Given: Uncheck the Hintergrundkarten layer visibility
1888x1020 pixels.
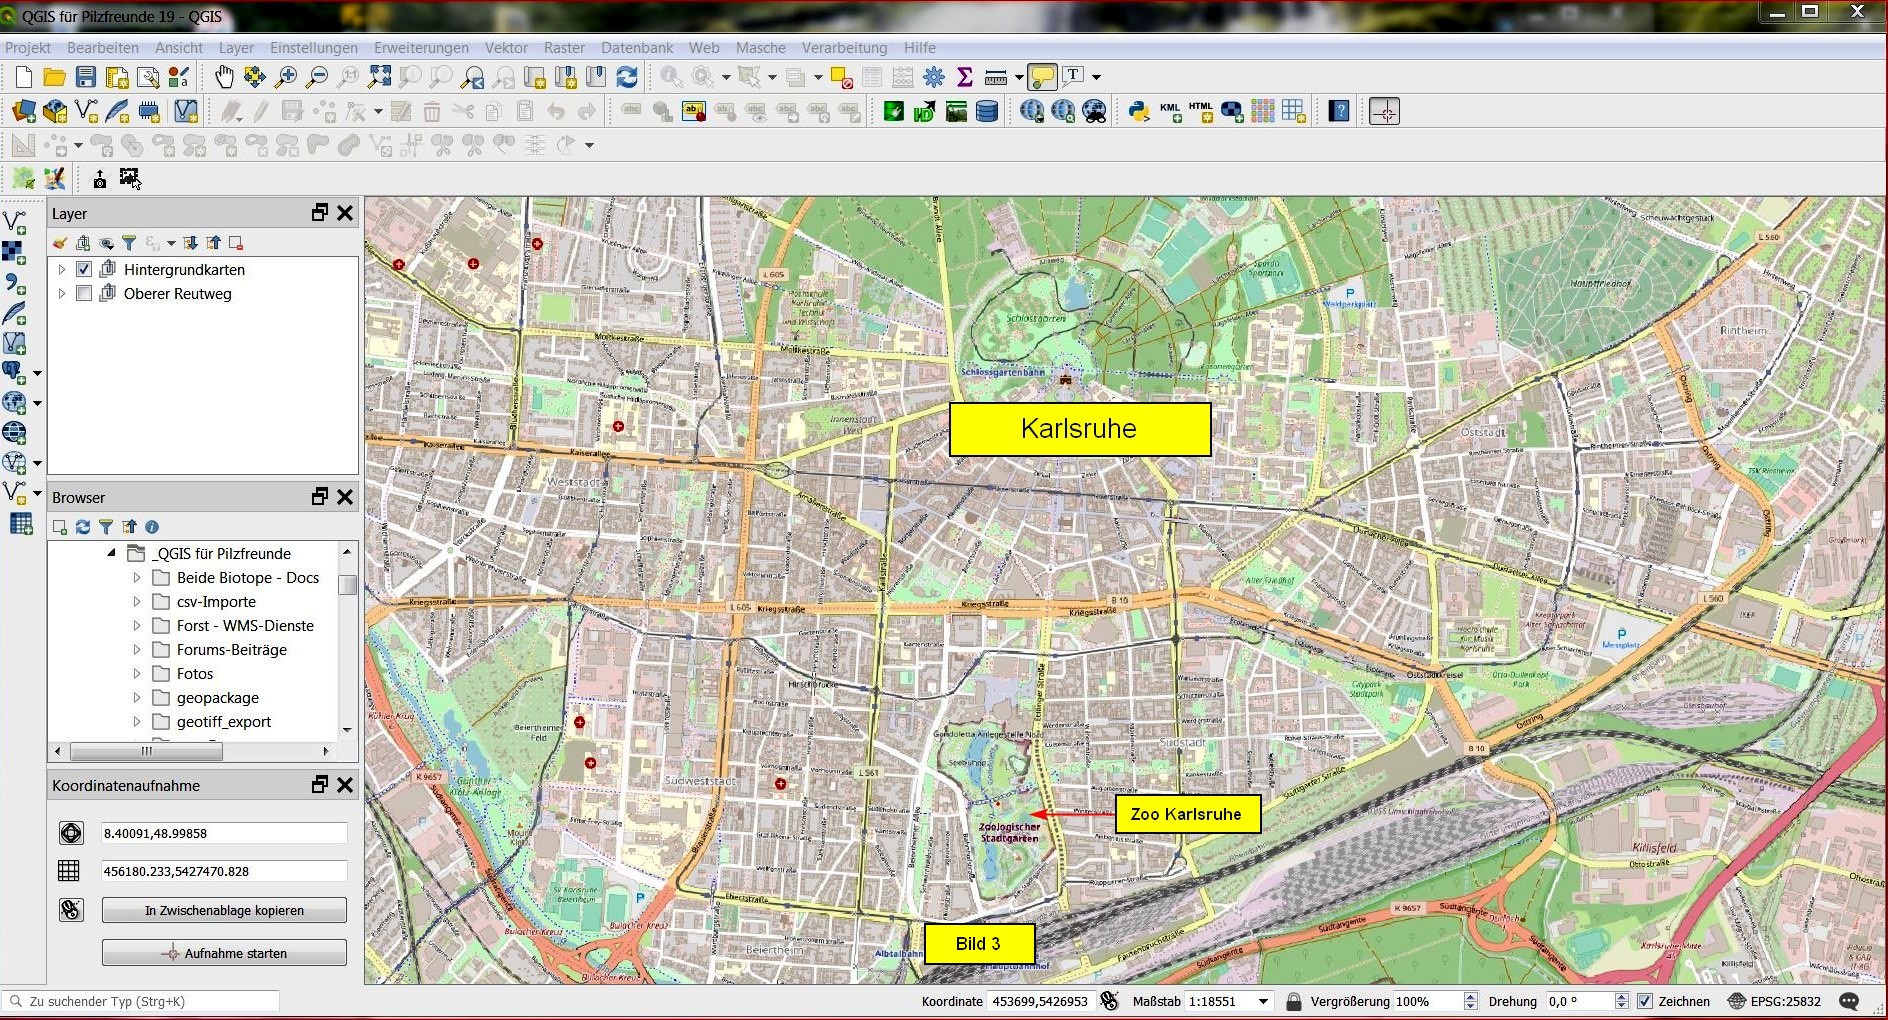Looking at the screenshot, I should pyautogui.click(x=84, y=269).
